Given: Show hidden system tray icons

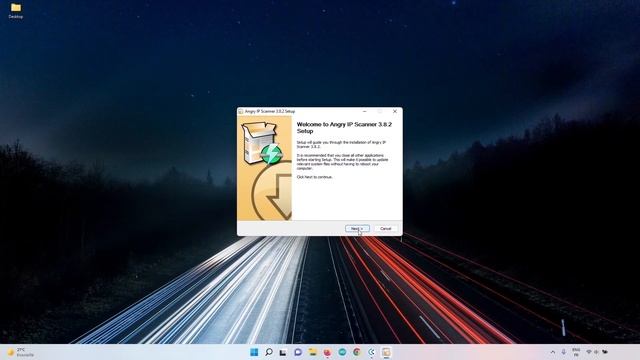Looking at the screenshot, I should coord(553,352).
